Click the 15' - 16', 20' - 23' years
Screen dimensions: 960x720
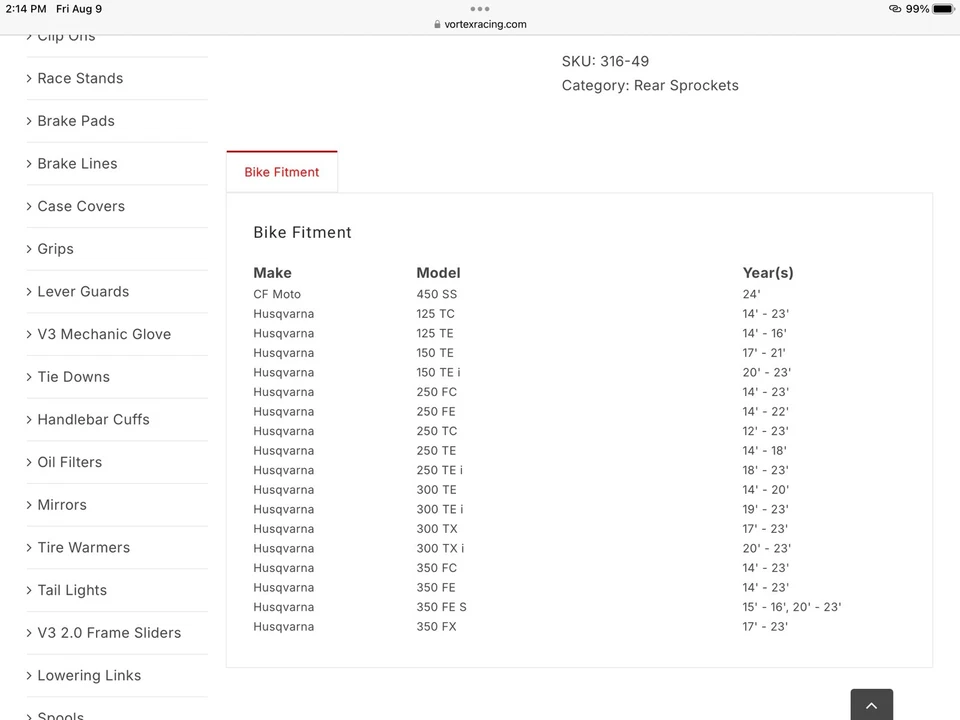coord(792,608)
